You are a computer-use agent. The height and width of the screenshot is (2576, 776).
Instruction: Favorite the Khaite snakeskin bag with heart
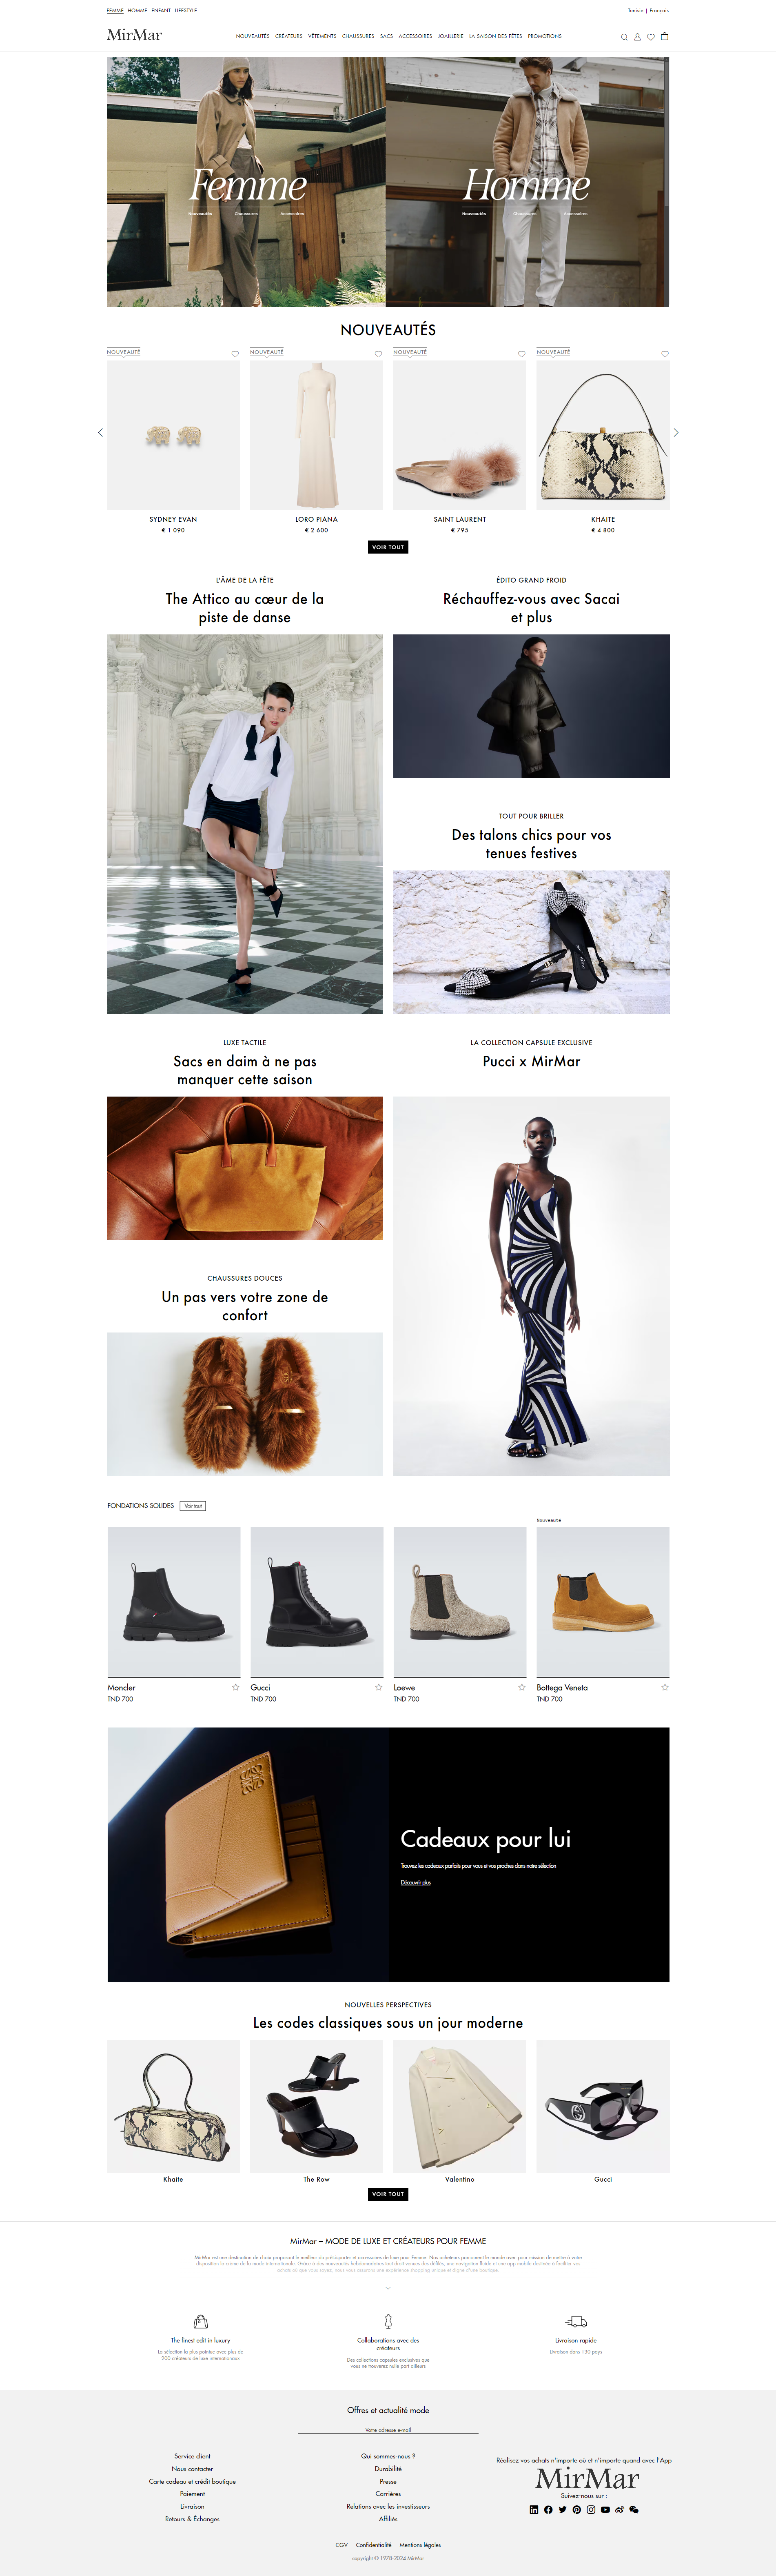click(x=665, y=354)
